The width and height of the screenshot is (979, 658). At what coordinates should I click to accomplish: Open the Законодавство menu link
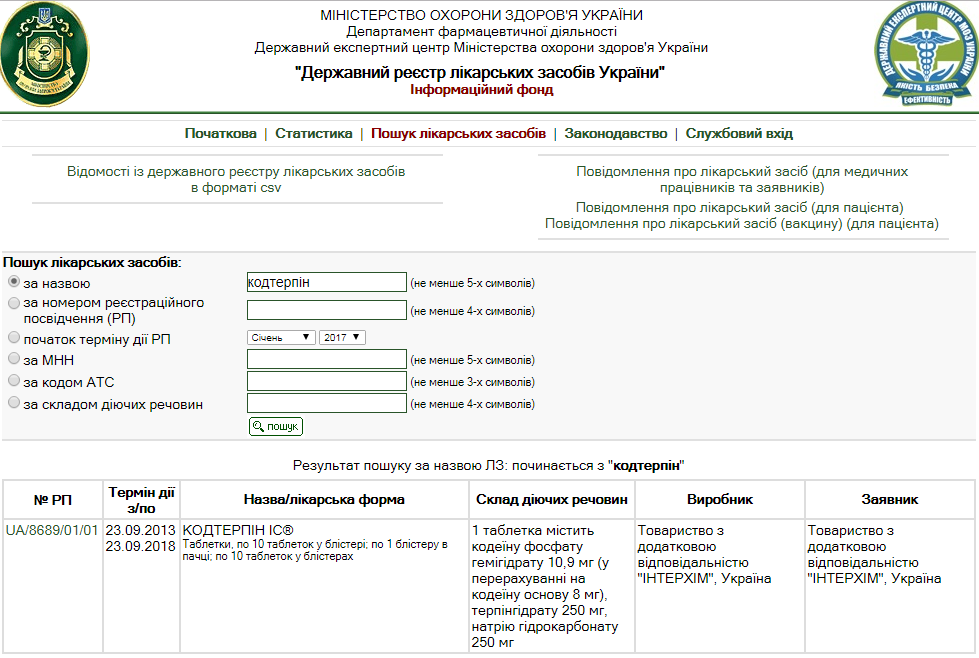click(x=615, y=133)
